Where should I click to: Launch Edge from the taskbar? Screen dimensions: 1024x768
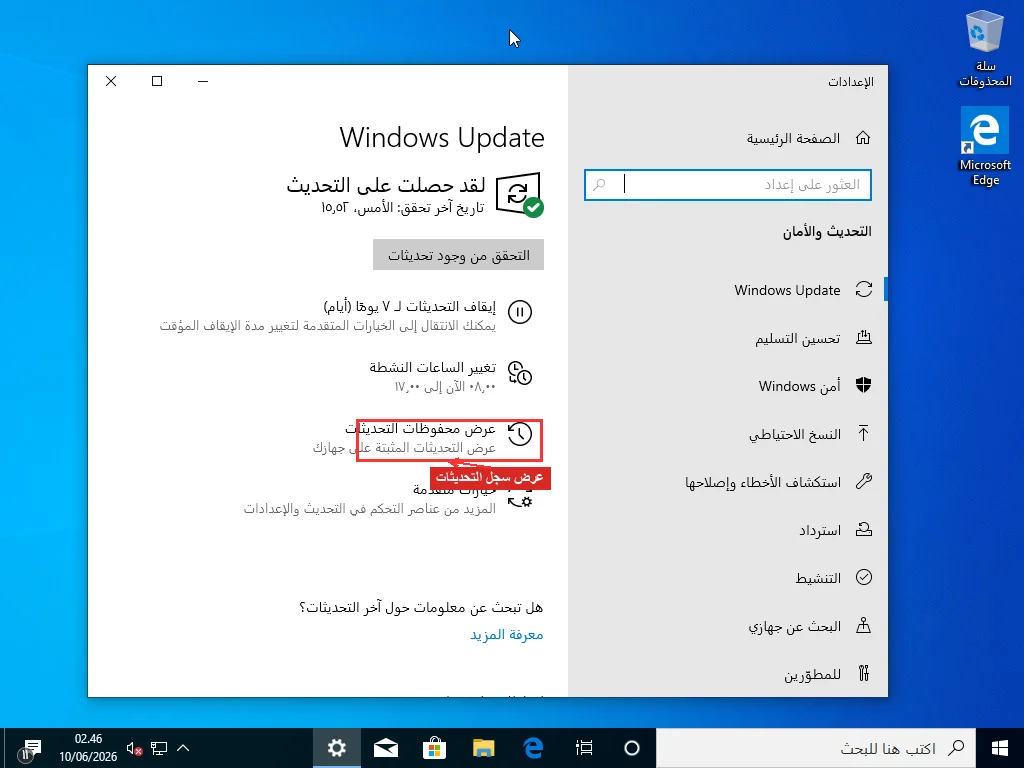click(x=534, y=748)
